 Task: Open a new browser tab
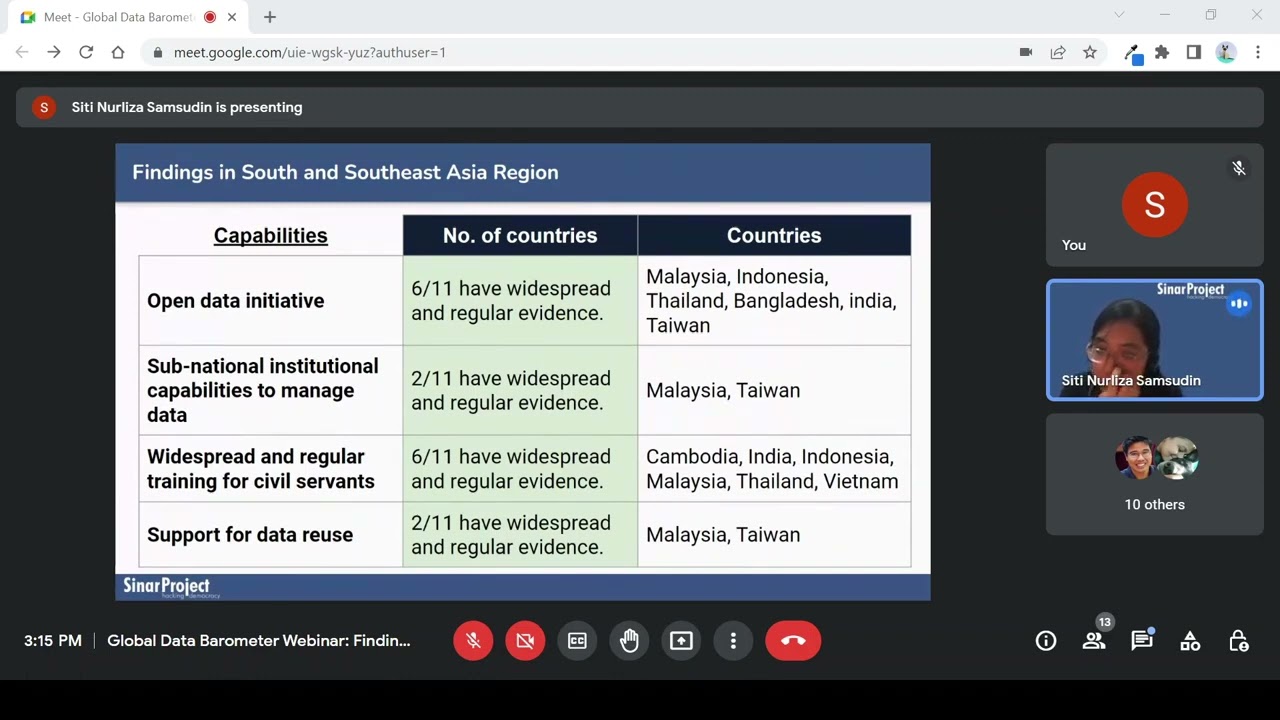(x=270, y=17)
